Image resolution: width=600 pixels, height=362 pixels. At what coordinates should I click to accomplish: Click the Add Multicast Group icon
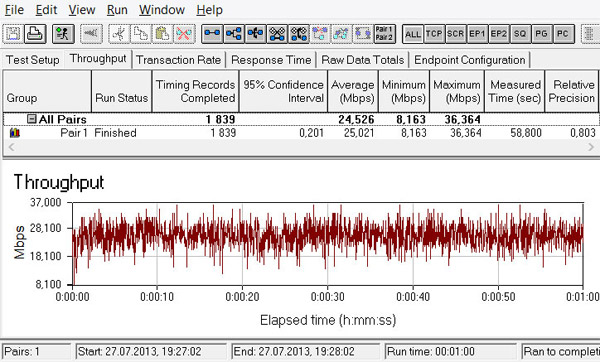tap(234, 34)
